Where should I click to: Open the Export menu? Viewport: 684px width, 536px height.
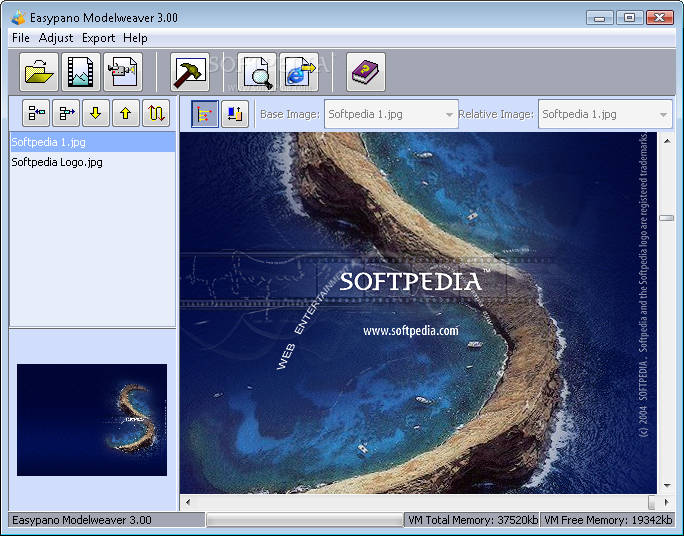pyautogui.click(x=99, y=38)
